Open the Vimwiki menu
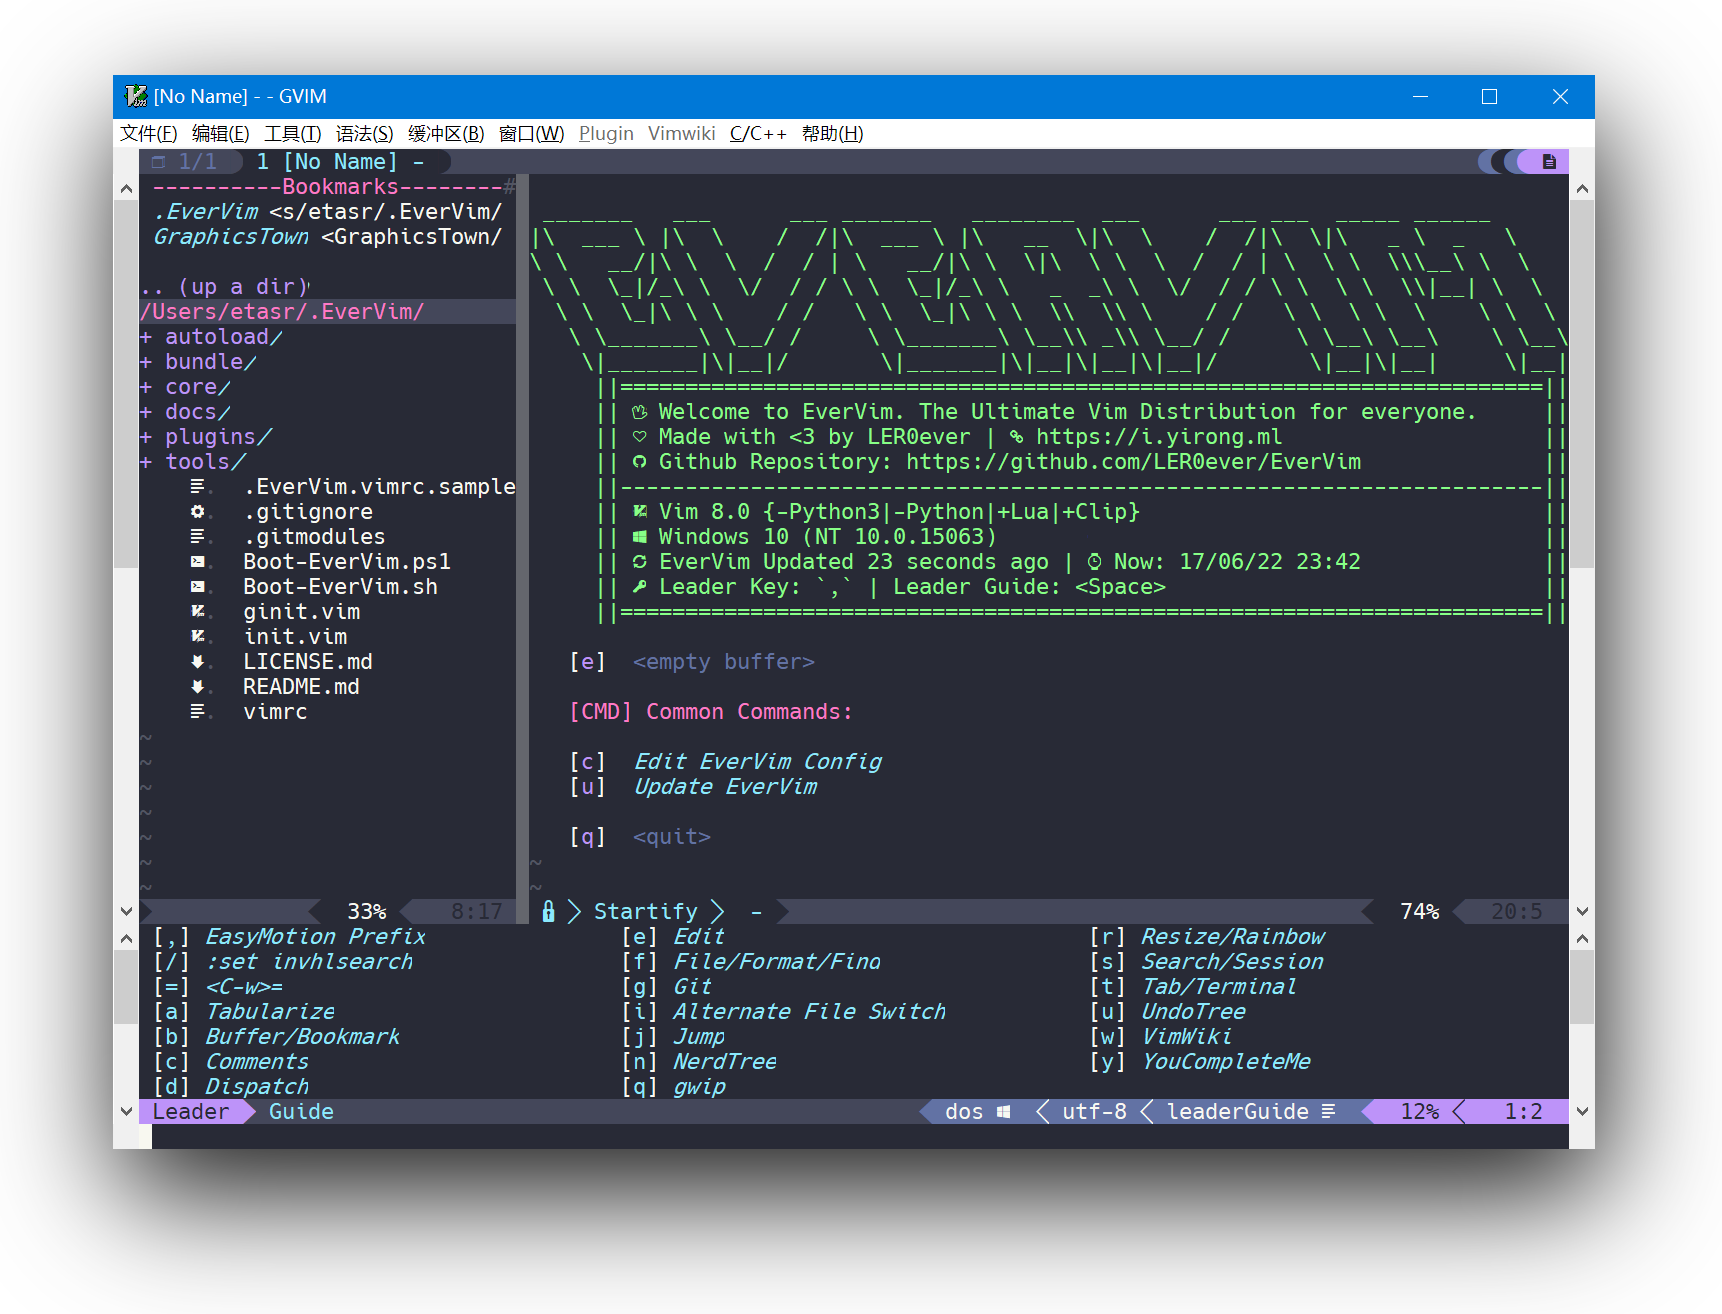 coord(681,134)
